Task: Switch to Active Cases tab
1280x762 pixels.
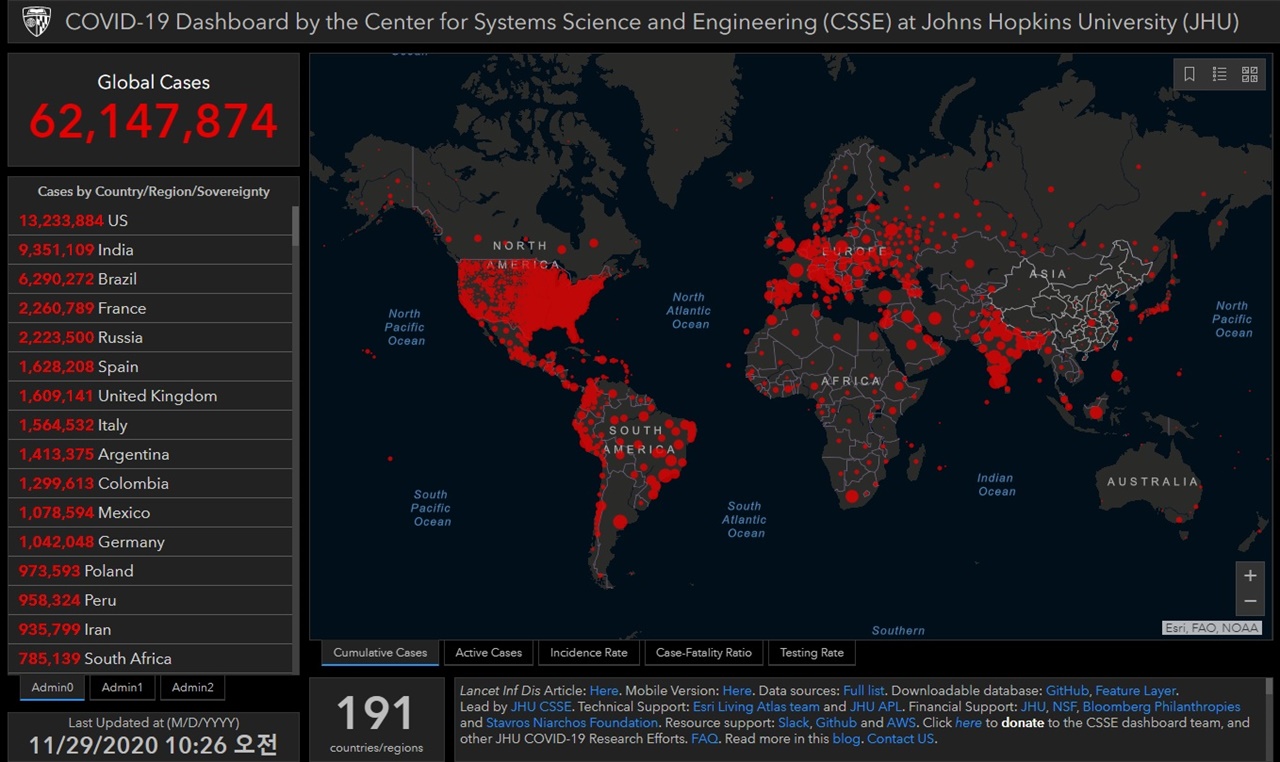Action: 488,653
